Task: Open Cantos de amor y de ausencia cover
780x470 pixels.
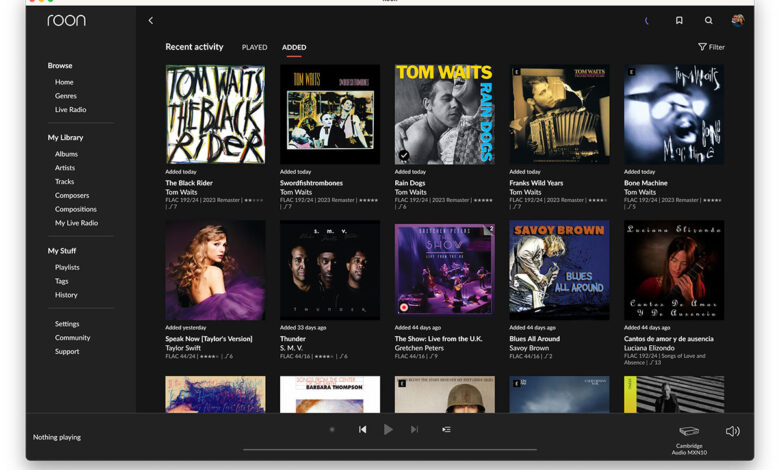Action: [674, 270]
